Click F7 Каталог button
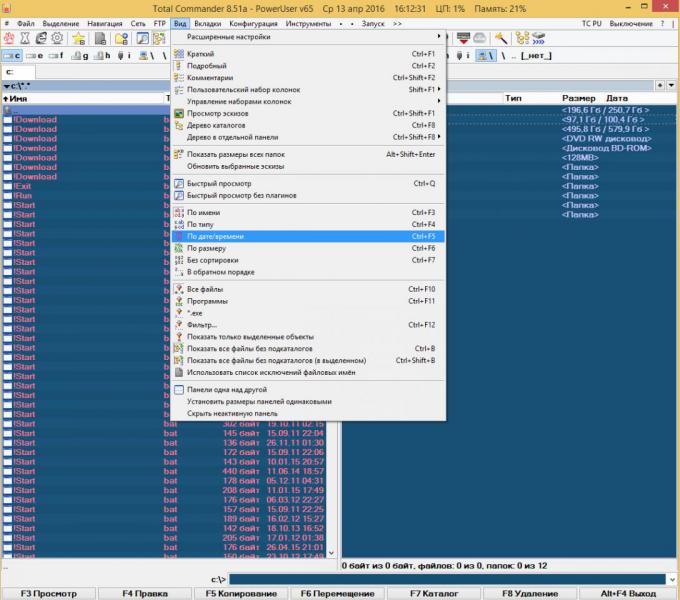The height and width of the screenshot is (600, 680). (434, 593)
